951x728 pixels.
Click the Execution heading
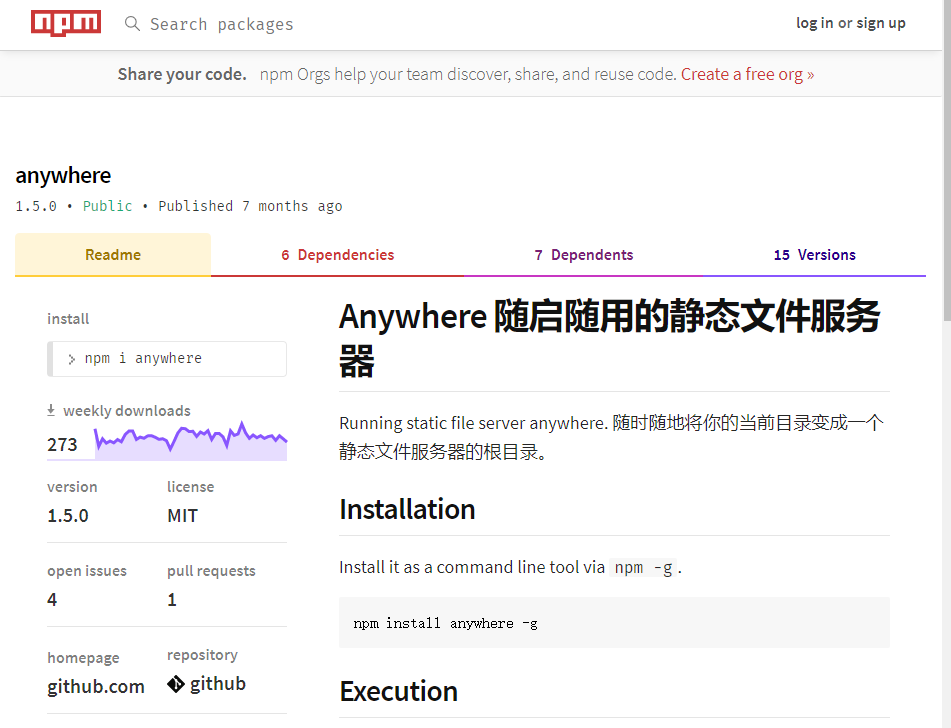coord(398,691)
